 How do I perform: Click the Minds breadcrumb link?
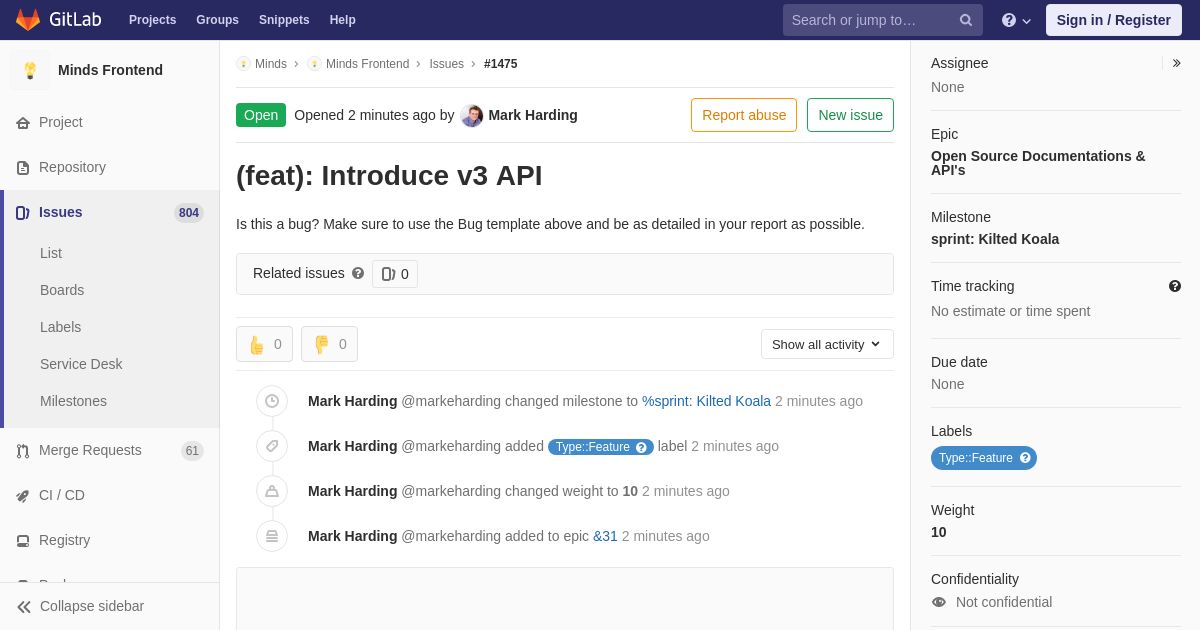click(x=271, y=64)
